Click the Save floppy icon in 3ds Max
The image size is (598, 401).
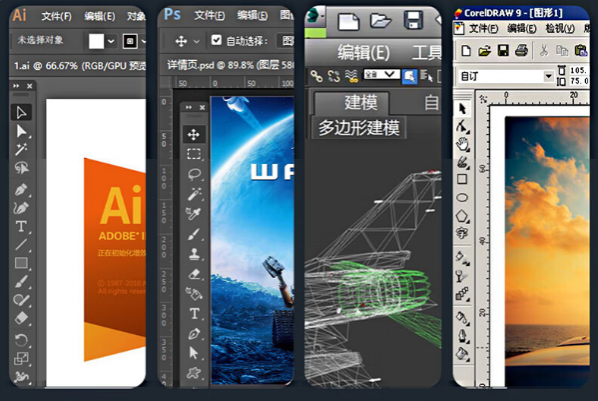point(413,20)
